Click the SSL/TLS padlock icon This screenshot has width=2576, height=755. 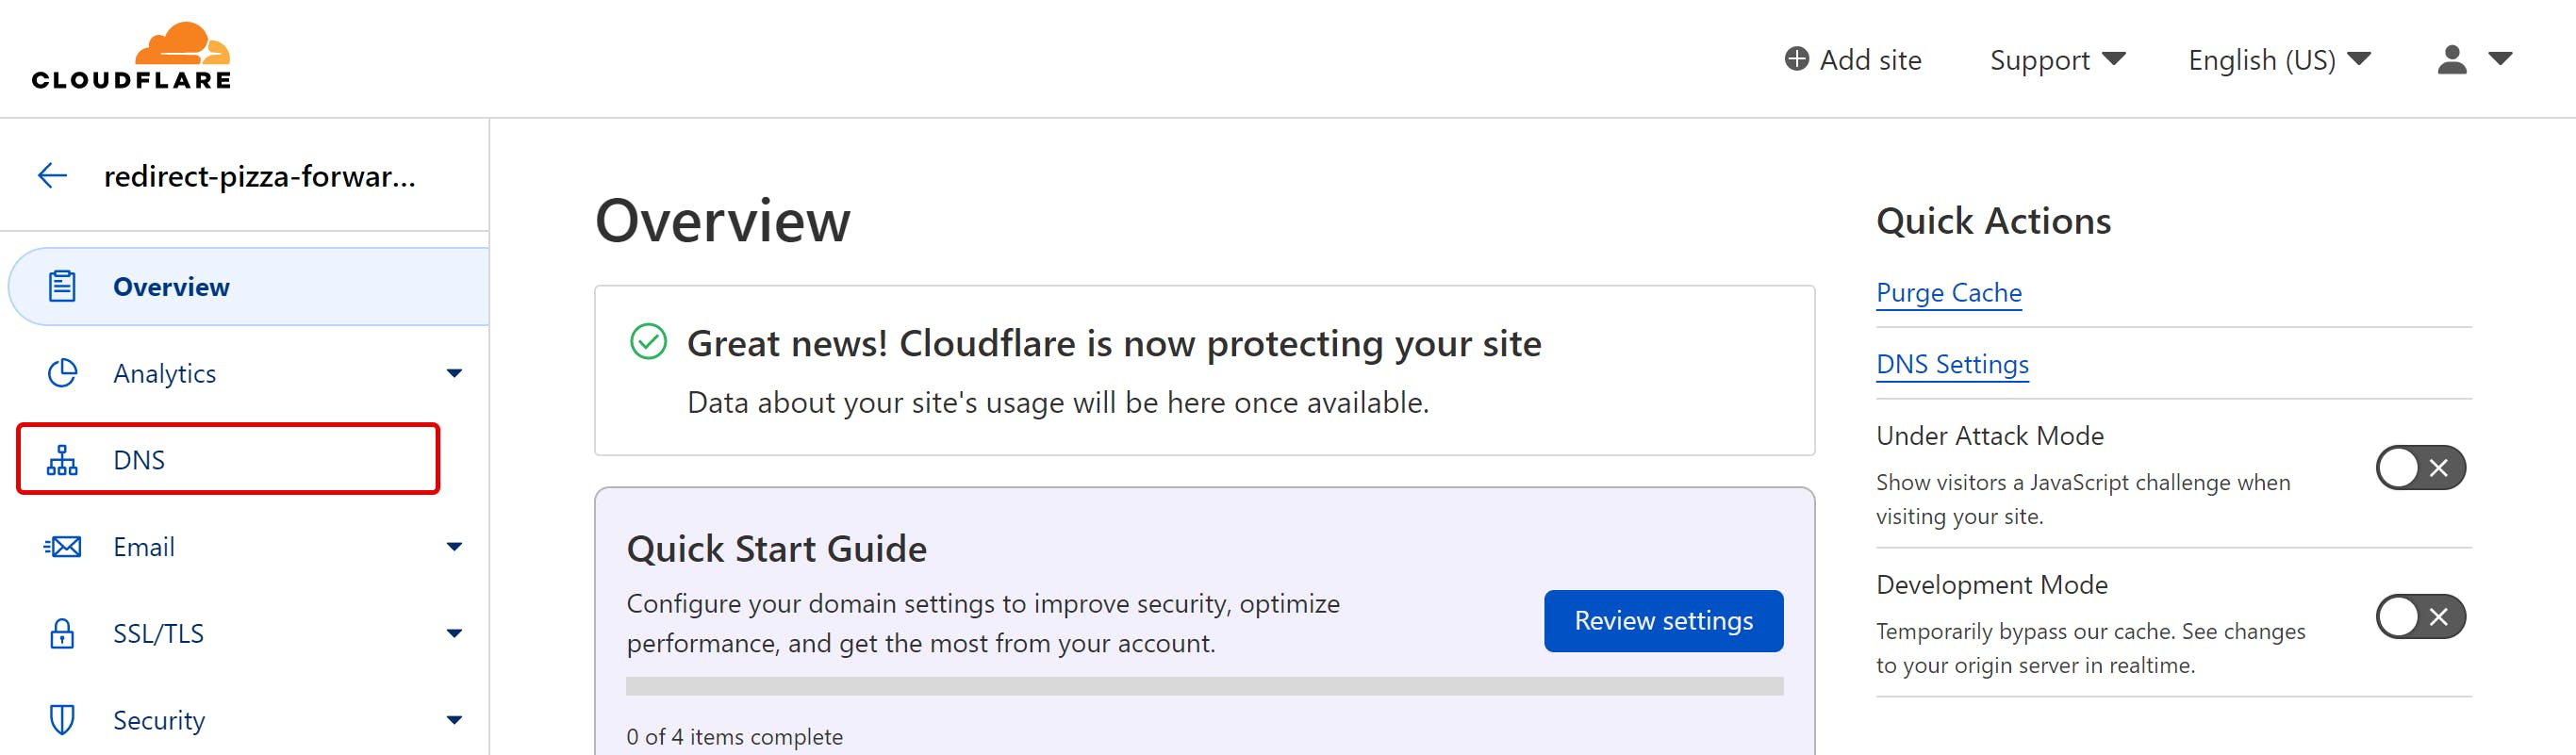click(62, 633)
